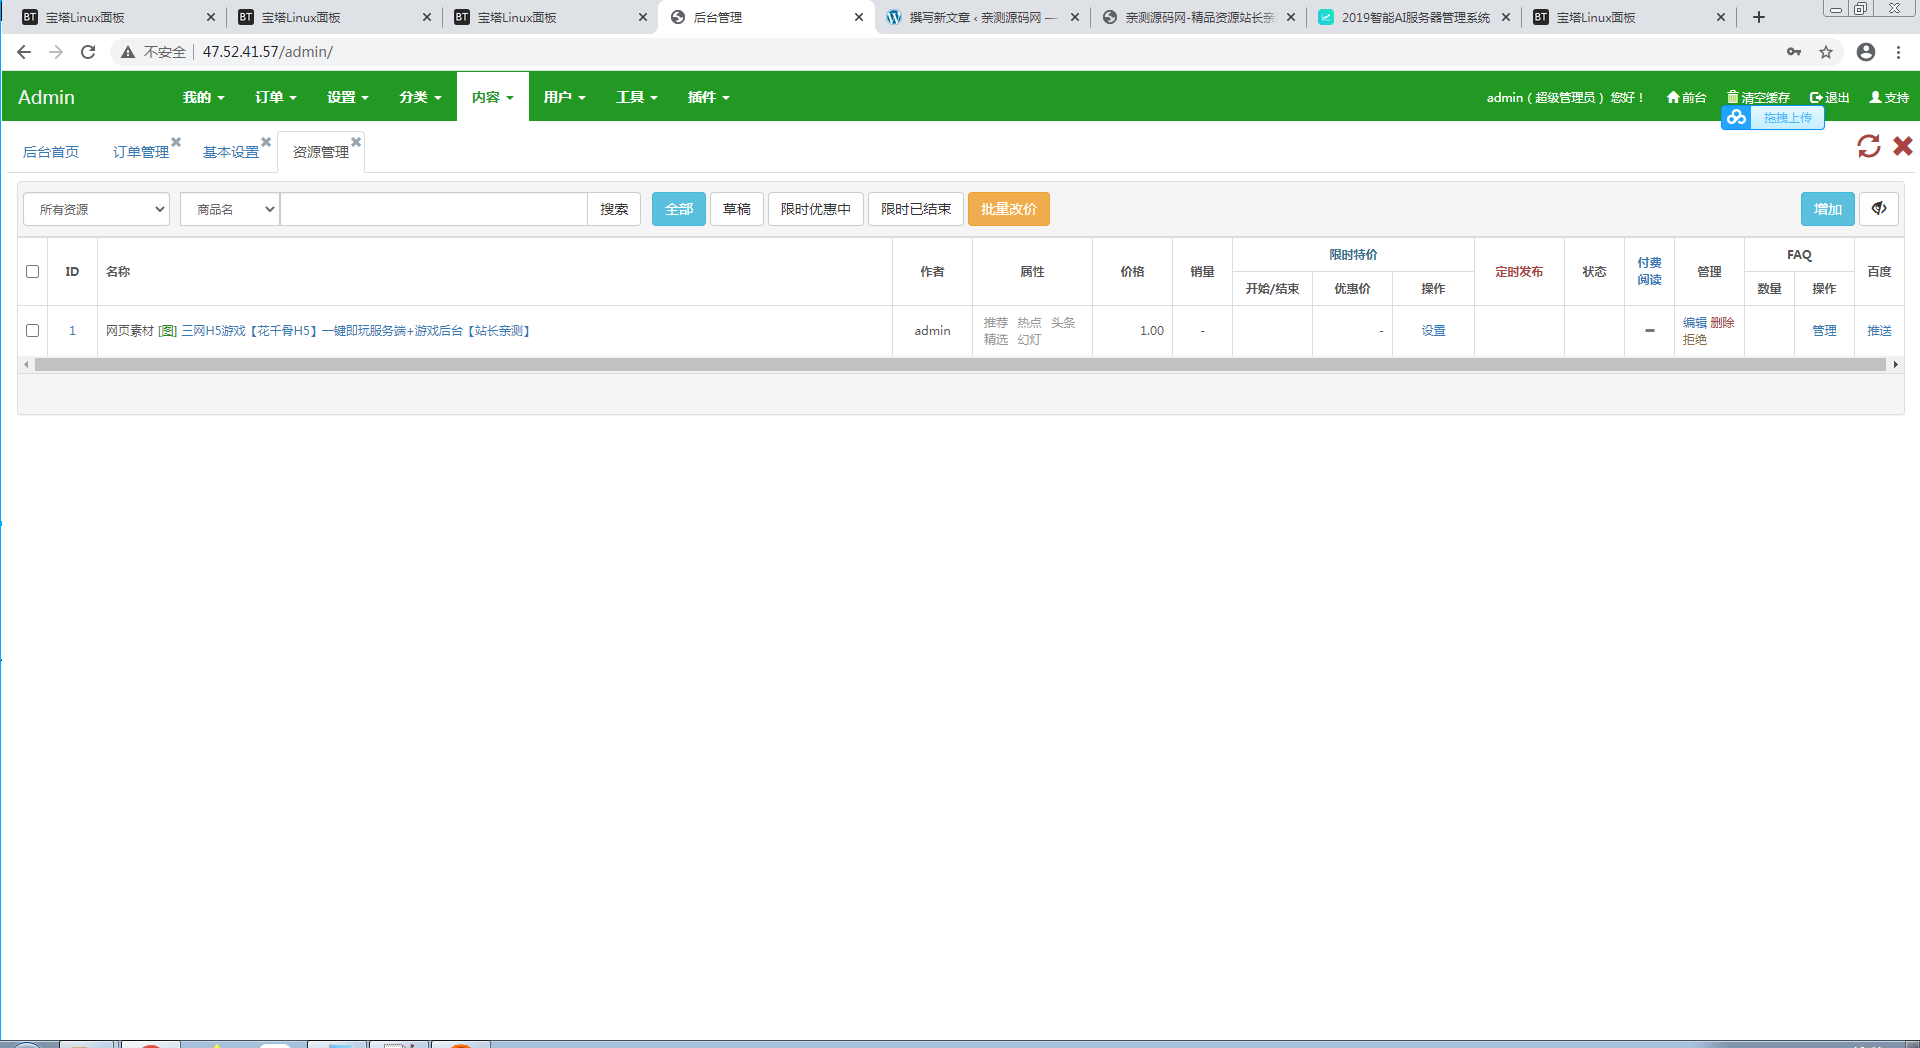Screen dimensions: 1920x1048
Task: Click 幻灯 attribute in row 1
Action: pos(1030,340)
